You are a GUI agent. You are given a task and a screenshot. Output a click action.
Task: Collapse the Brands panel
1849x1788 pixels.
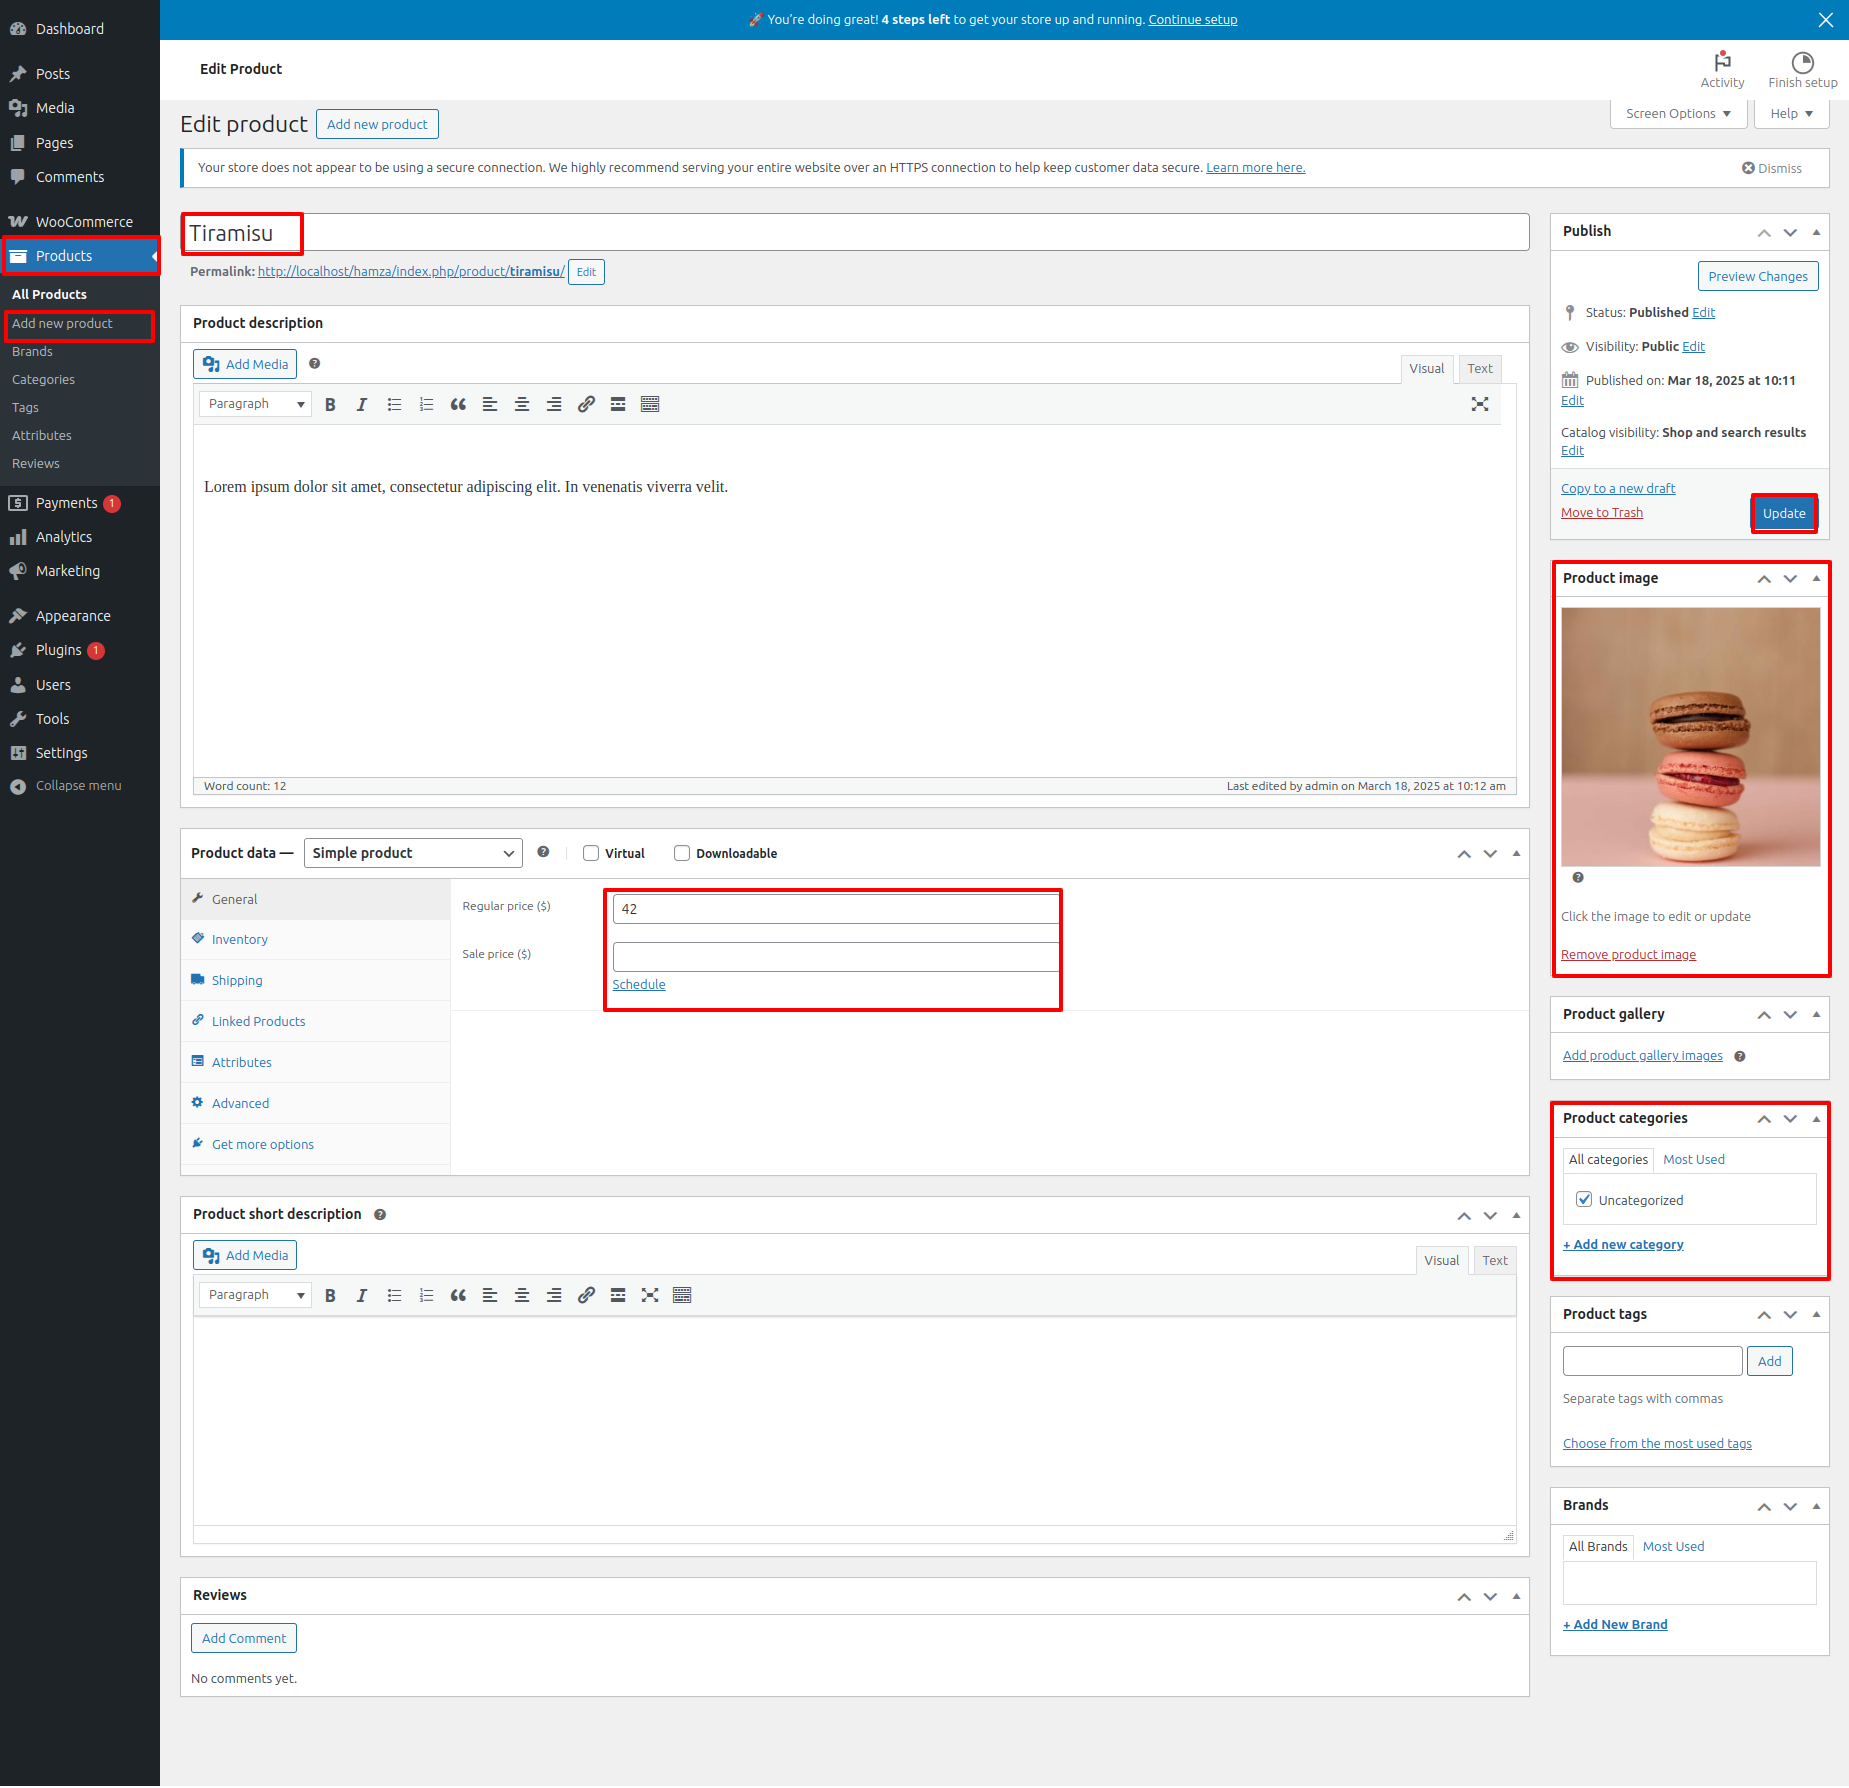click(x=1816, y=1506)
